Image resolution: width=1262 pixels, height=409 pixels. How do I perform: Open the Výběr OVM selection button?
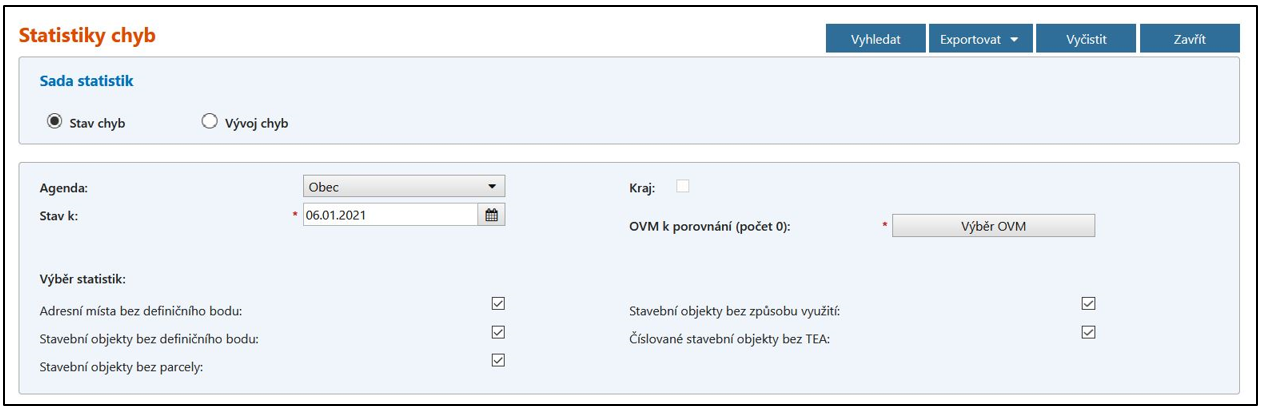tap(993, 226)
